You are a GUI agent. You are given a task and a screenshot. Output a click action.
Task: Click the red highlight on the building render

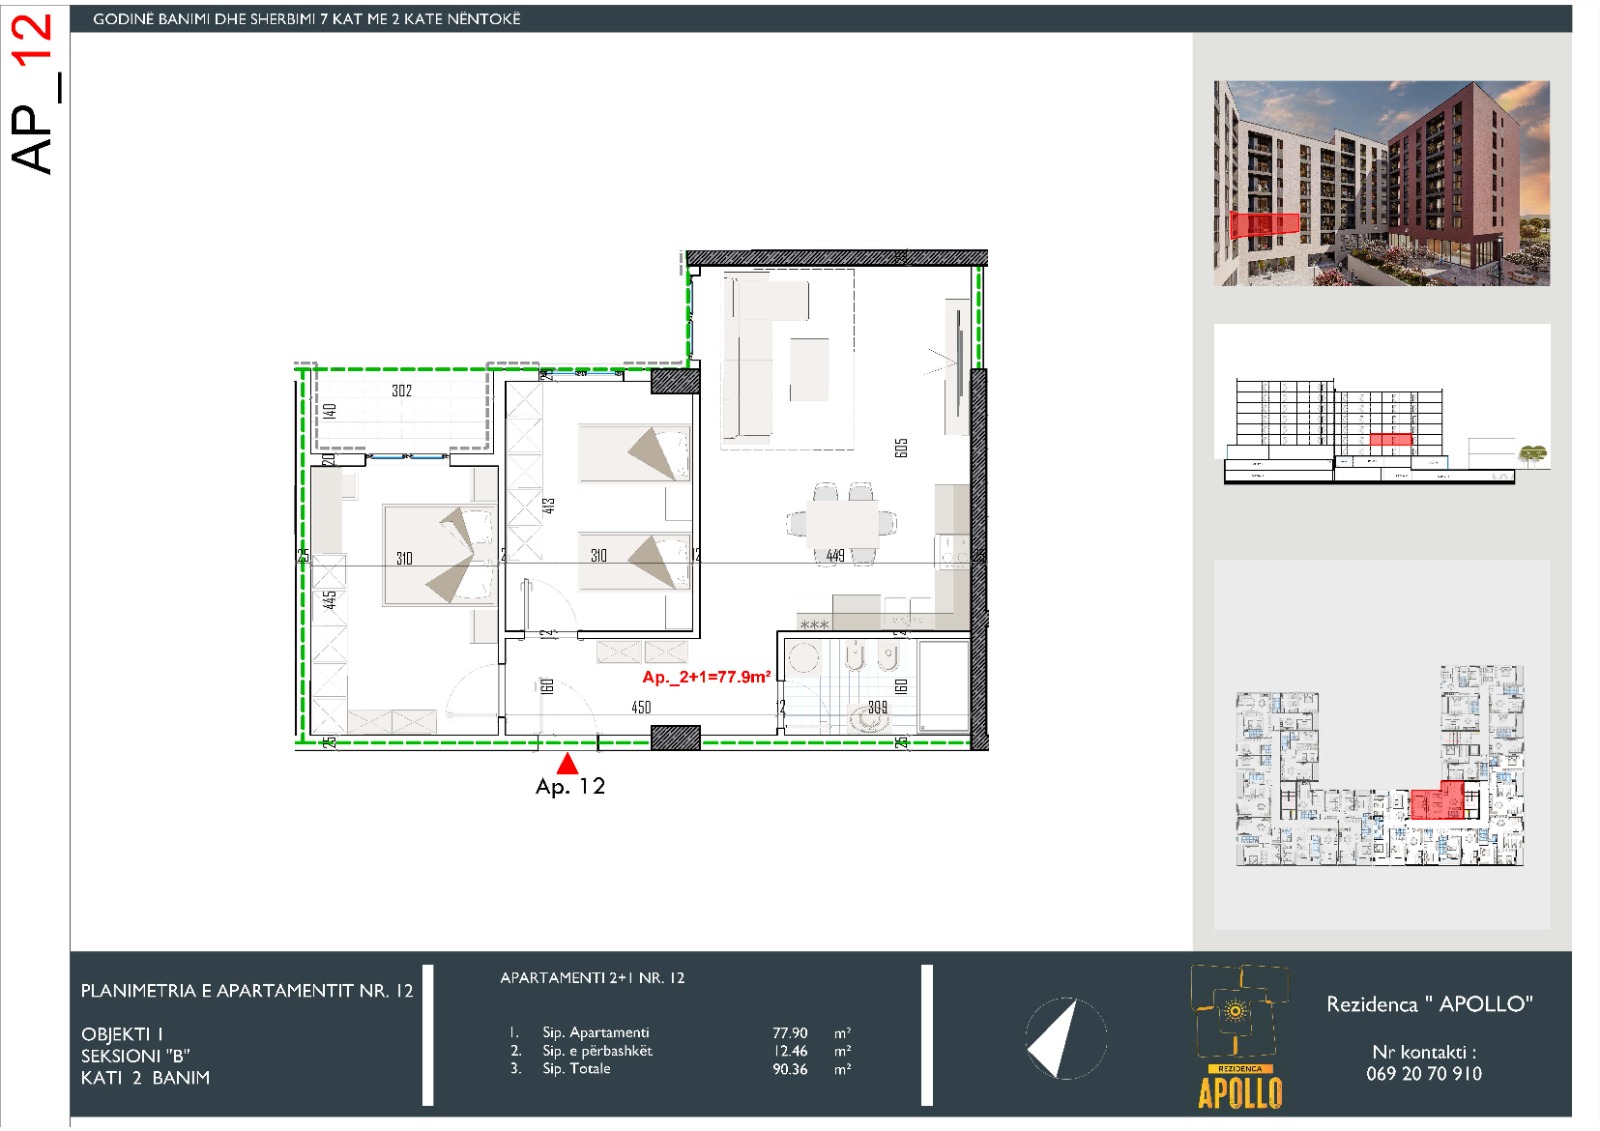coord(1264,225)
